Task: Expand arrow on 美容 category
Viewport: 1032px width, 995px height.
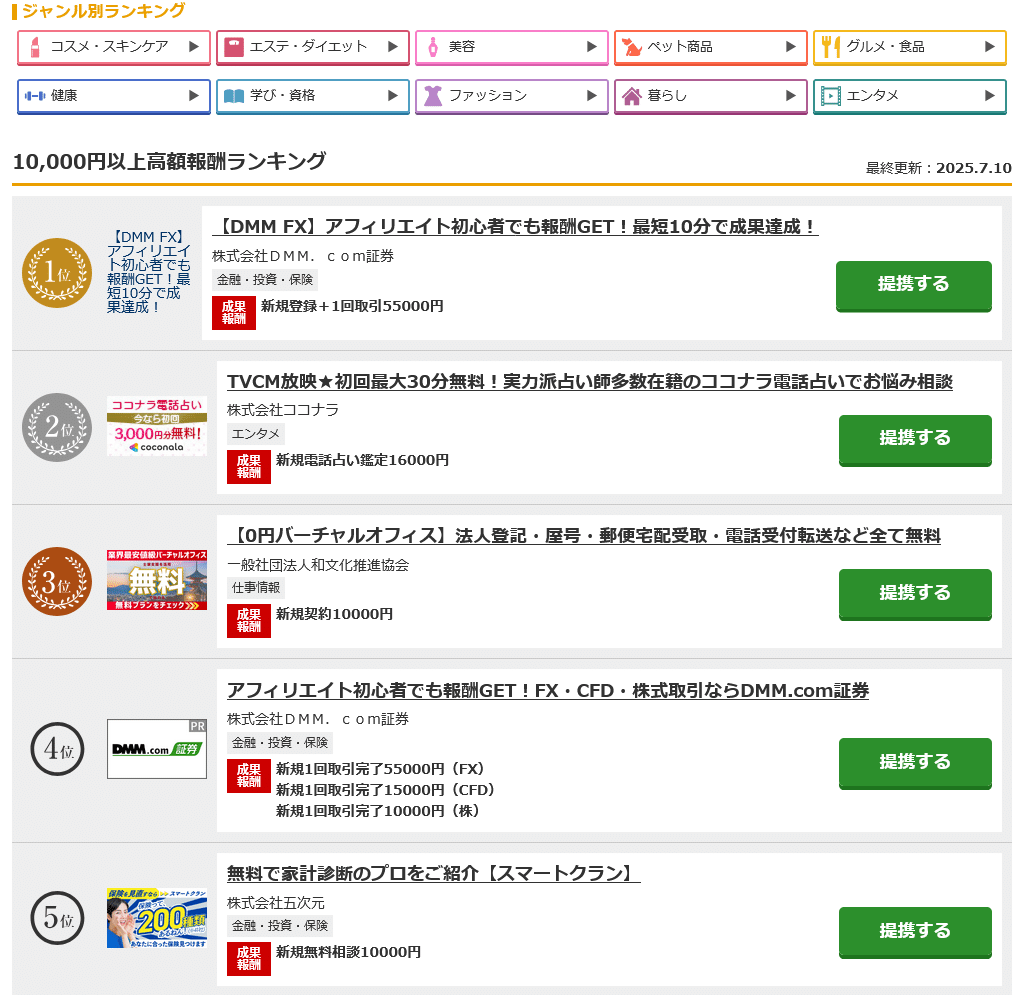Action: (592, 47)
